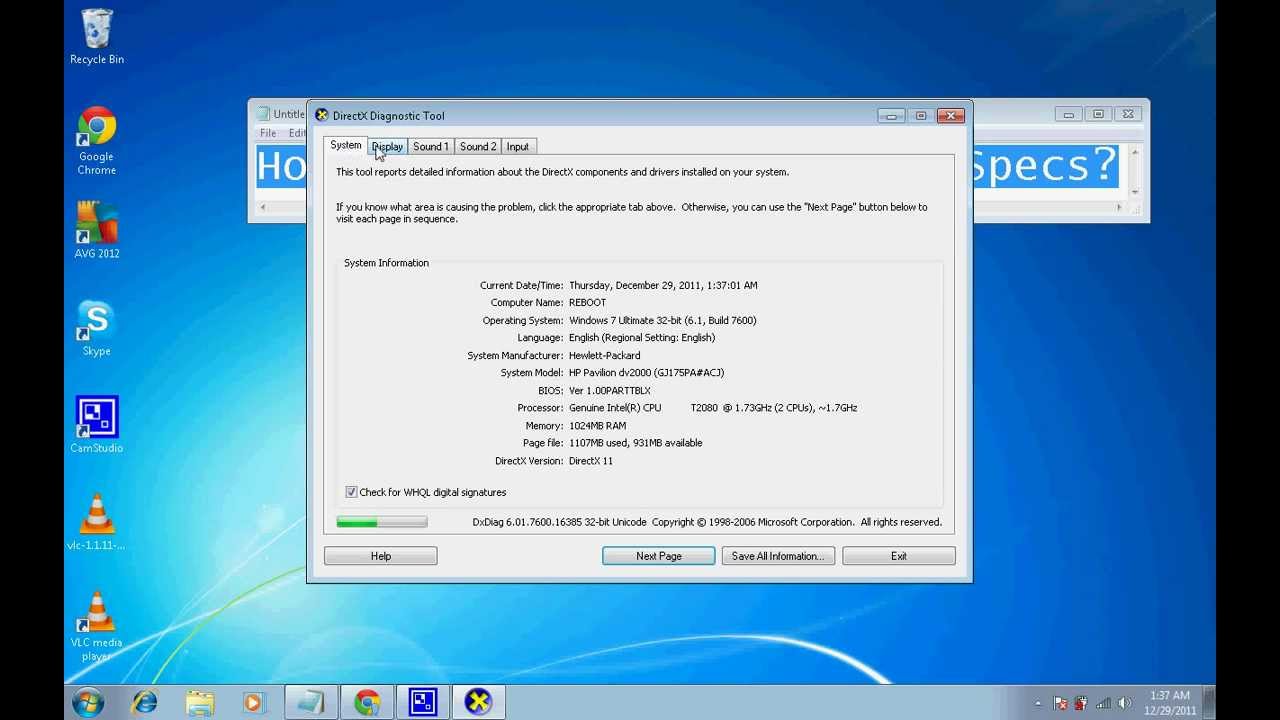This screenshot has width=1280, height=720.
Task: Open Windows Media Player taskbar icon
Action: click(254, 702)
